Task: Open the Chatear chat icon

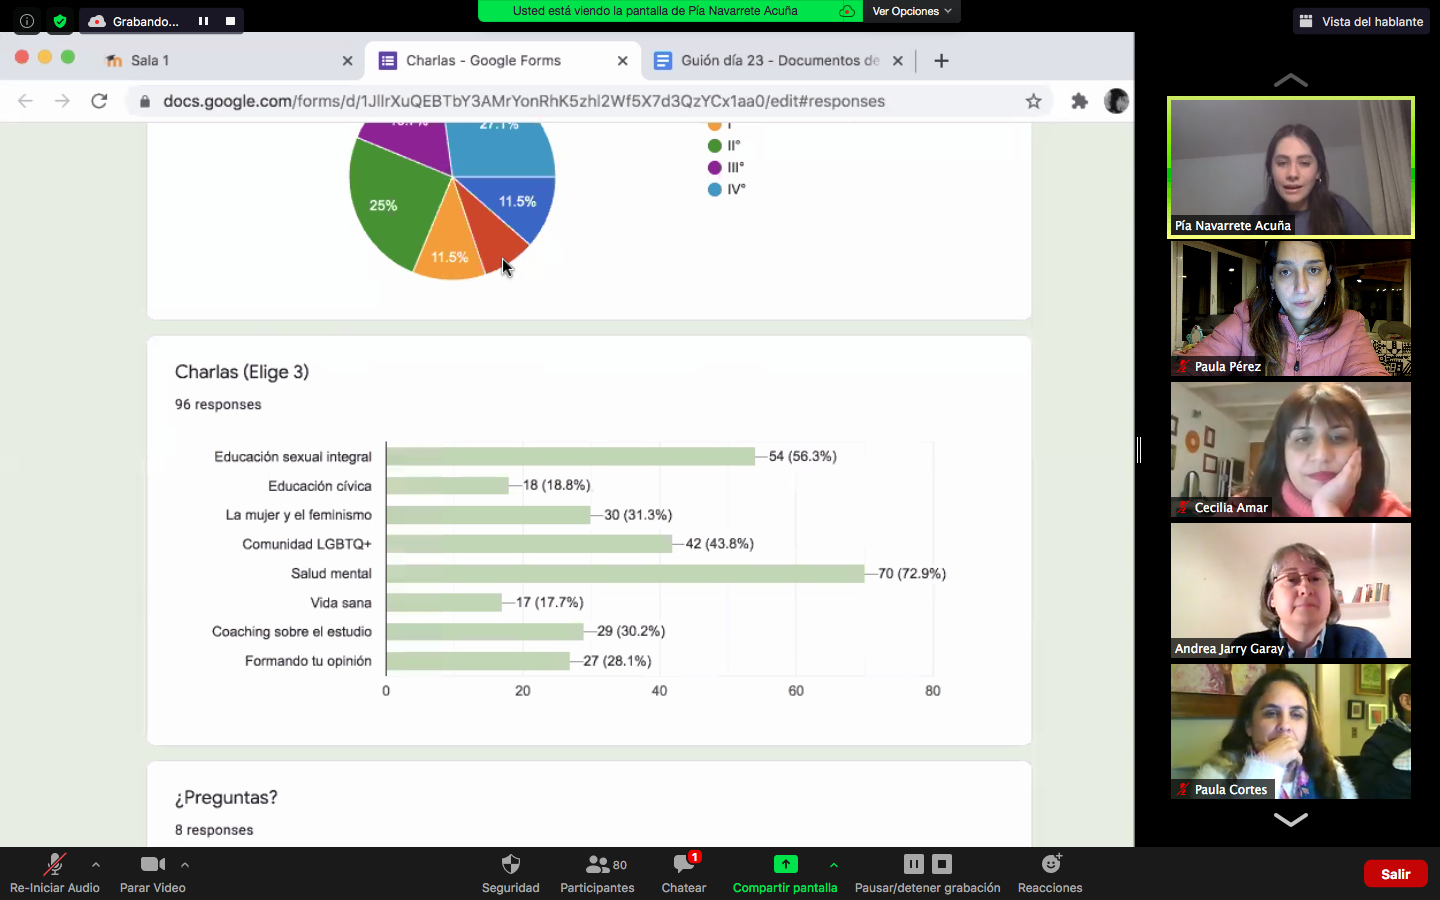Action: click(683, 865)
